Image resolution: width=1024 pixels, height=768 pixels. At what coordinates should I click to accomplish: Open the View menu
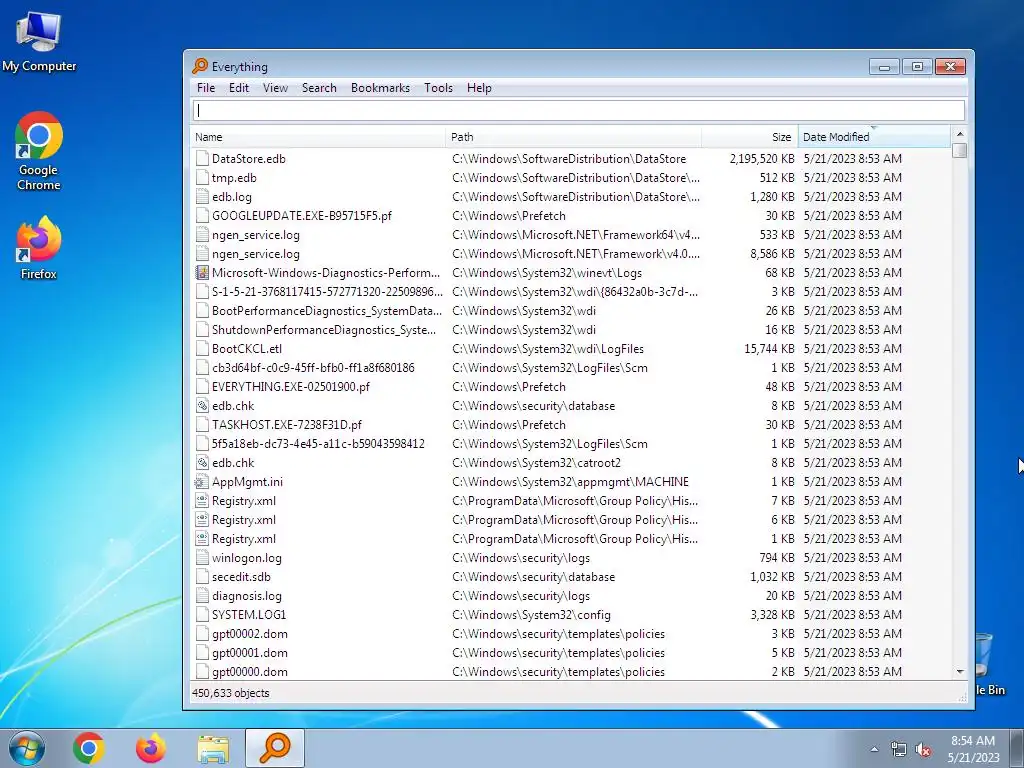275,88
